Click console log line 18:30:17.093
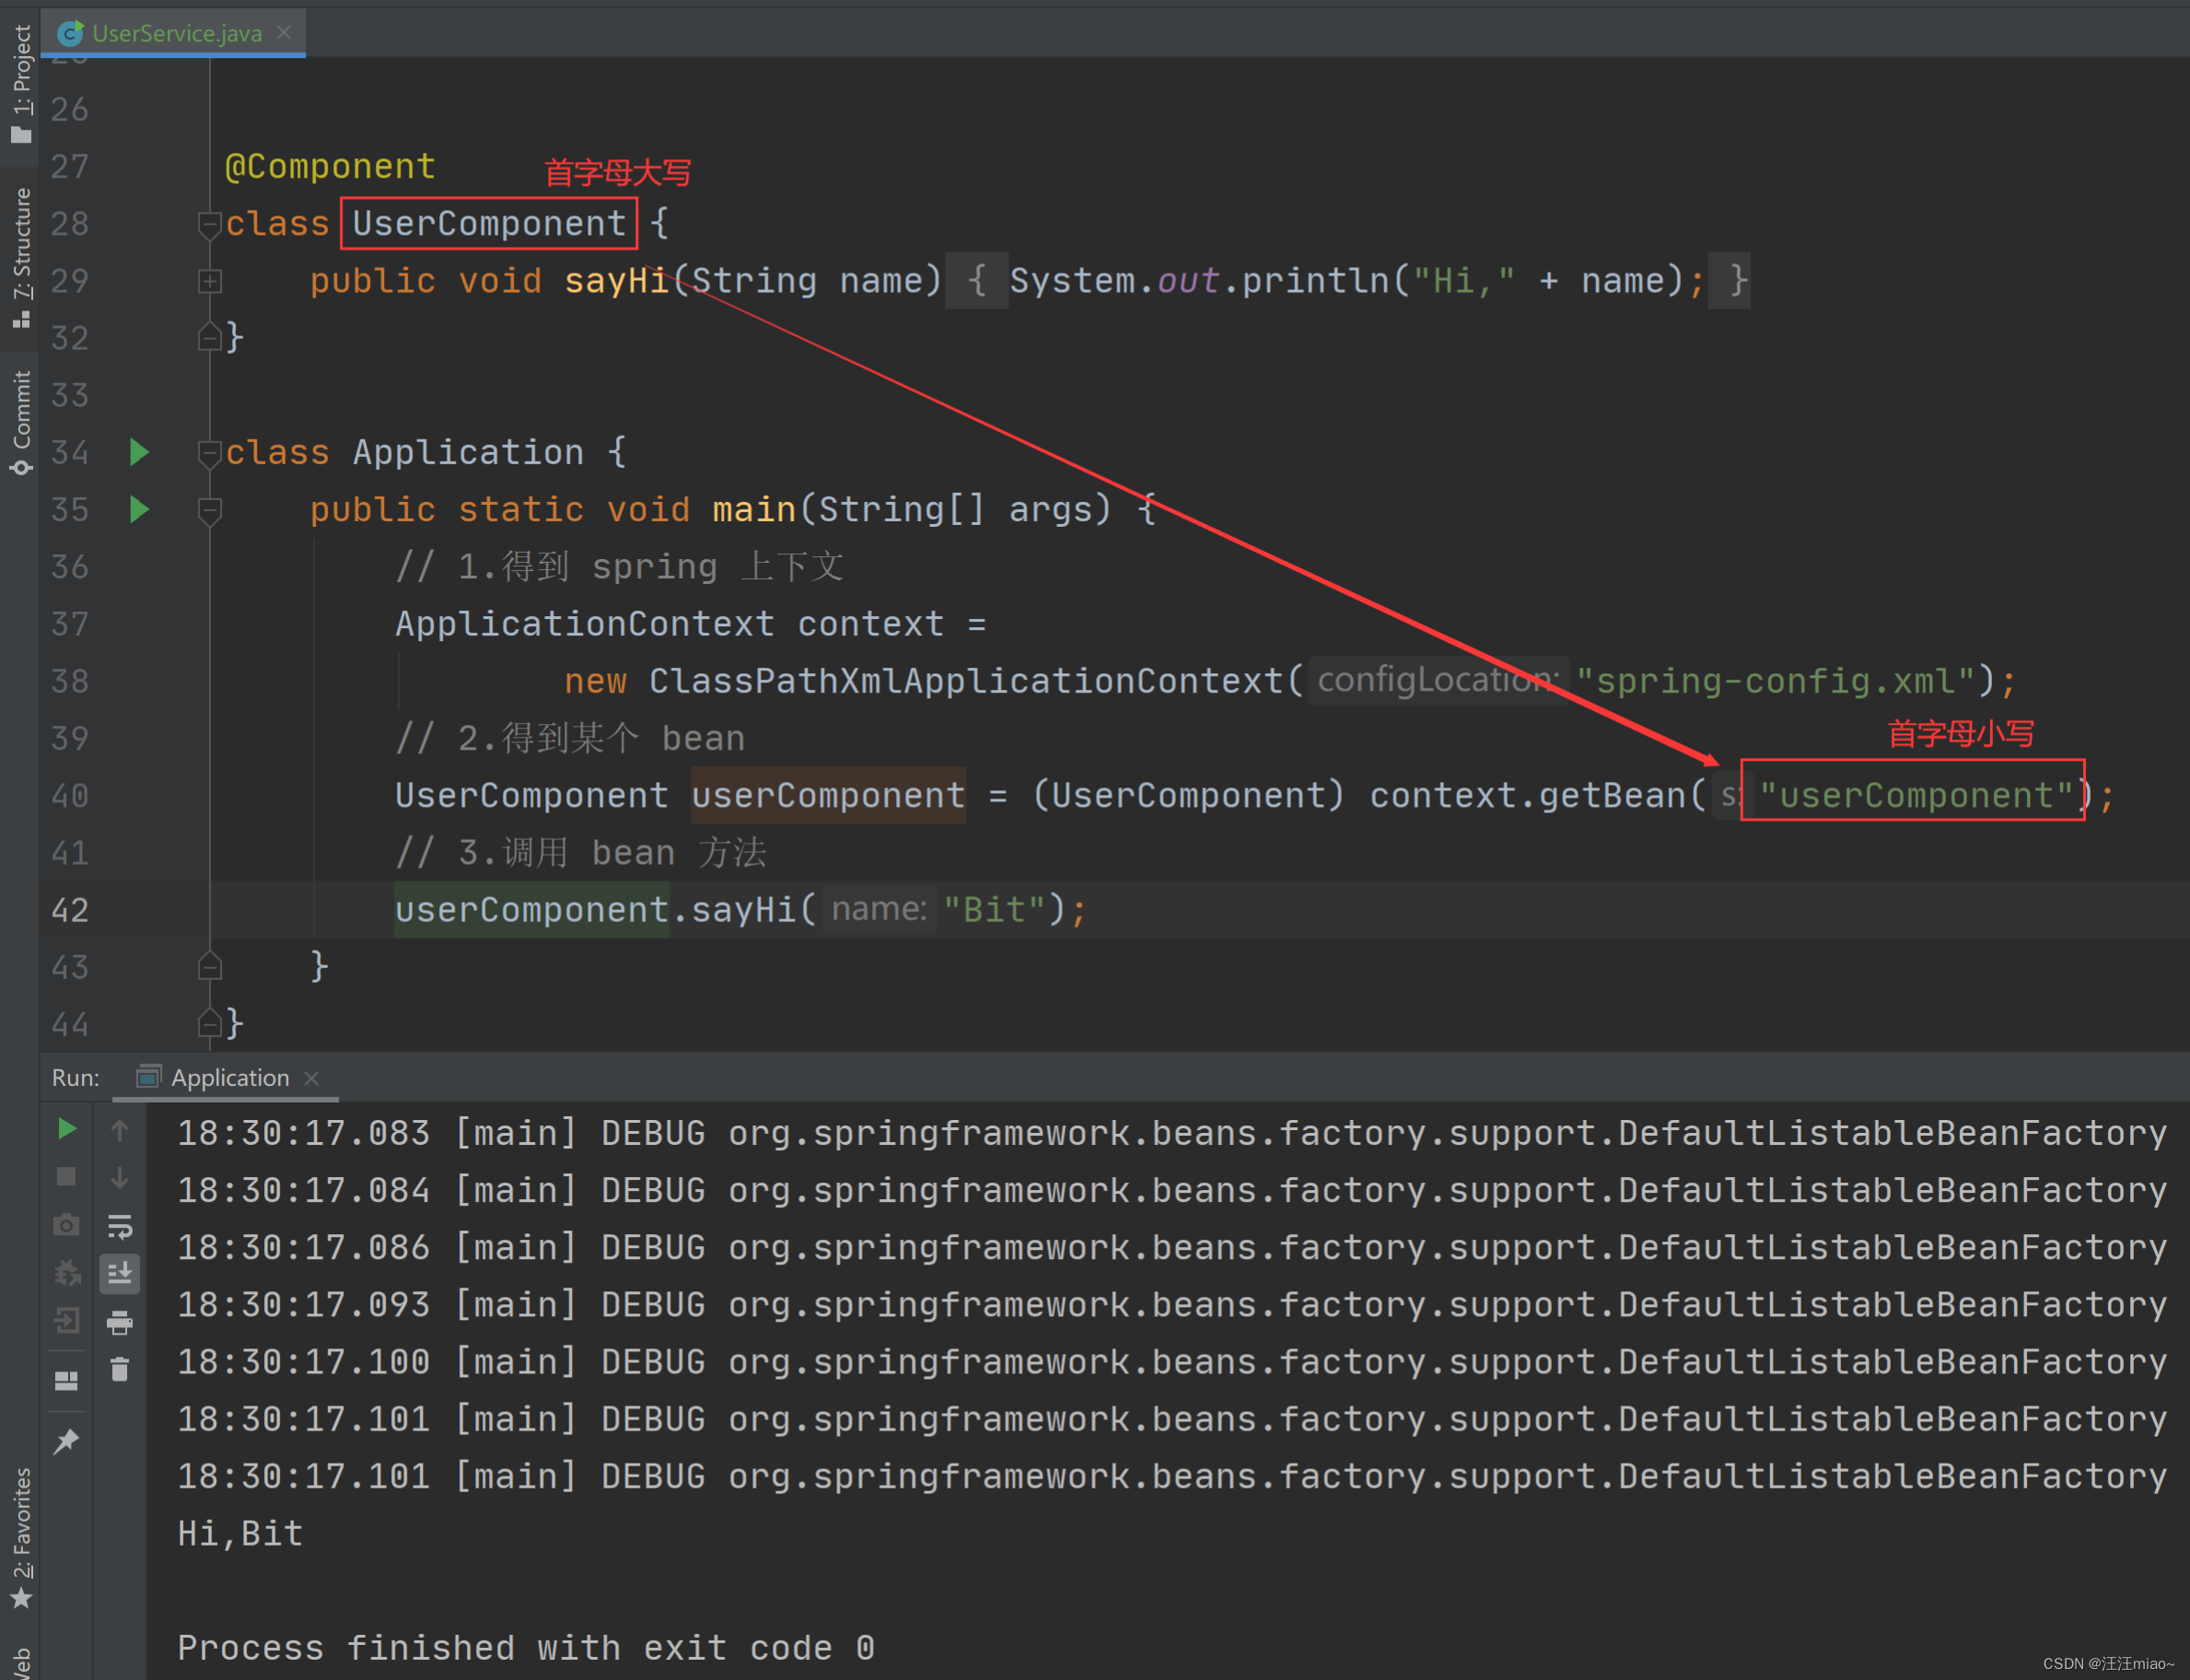The height and width of the screenshot is (1680, 2190). [x=1171, y=1305]
